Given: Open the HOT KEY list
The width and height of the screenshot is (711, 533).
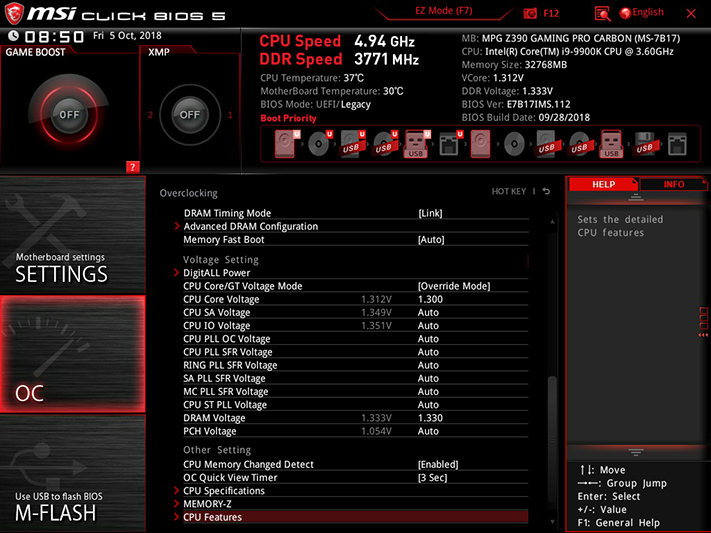Looking at the screenshot, I should click(x=509, y=191).
